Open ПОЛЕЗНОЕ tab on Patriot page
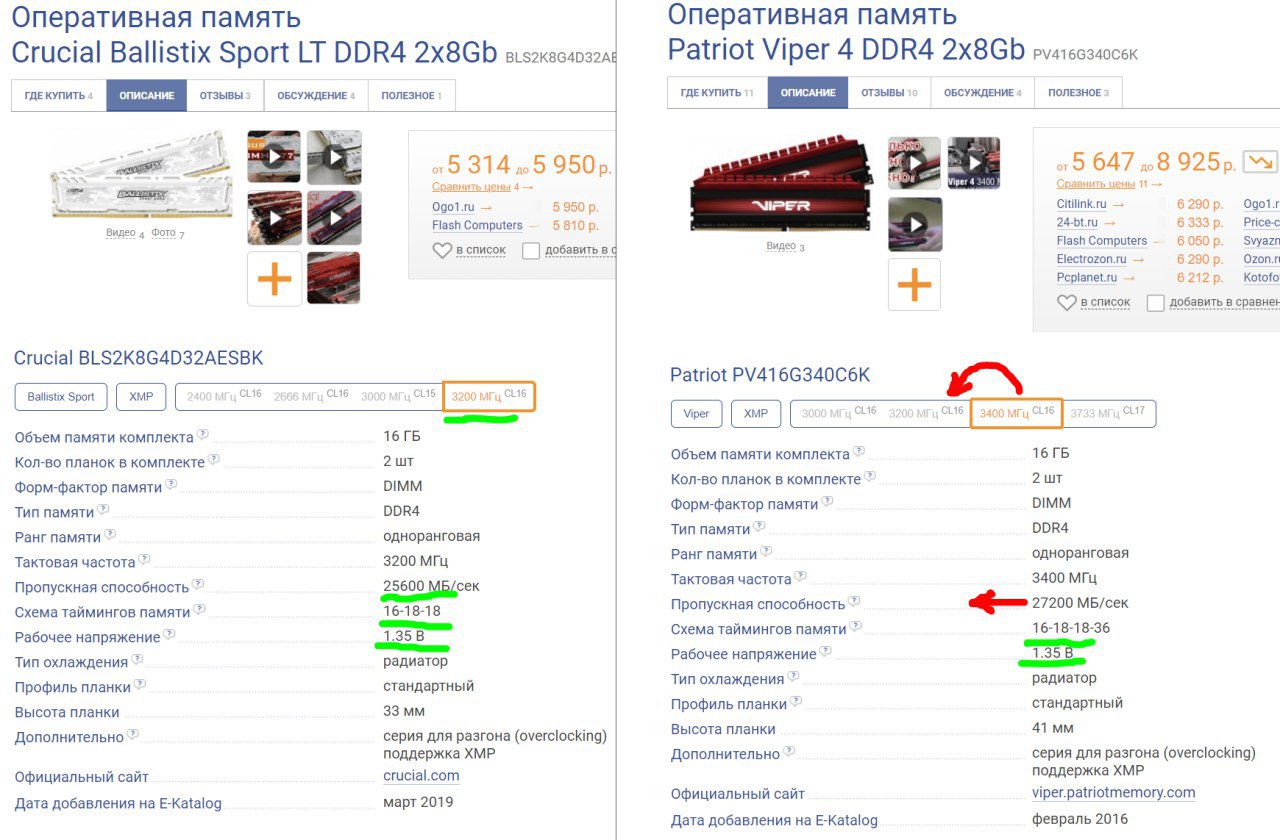Screen dimensions: 1280x840 [x=1079, y=93]
